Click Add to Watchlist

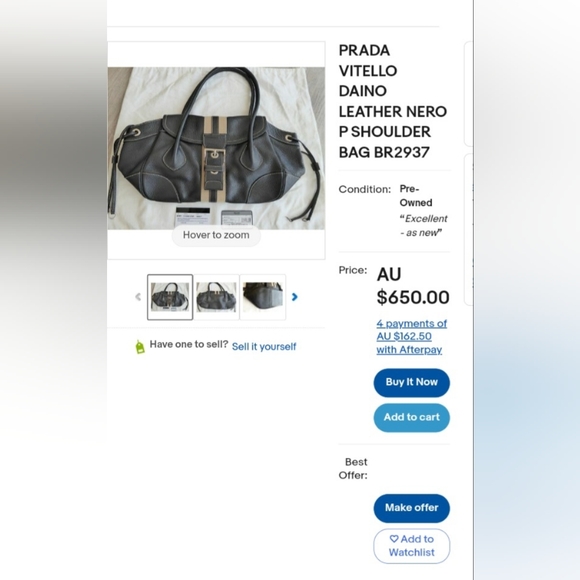pyautogui.click(x=412, y=546)
